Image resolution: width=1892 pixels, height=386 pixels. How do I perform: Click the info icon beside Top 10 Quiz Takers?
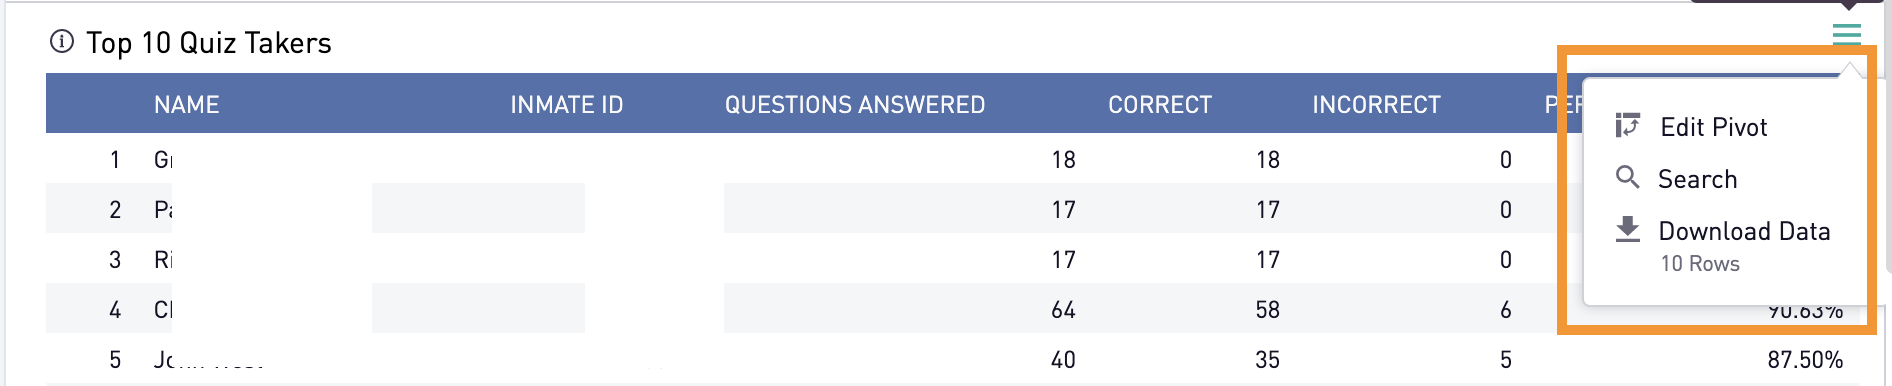coord(62,42)
